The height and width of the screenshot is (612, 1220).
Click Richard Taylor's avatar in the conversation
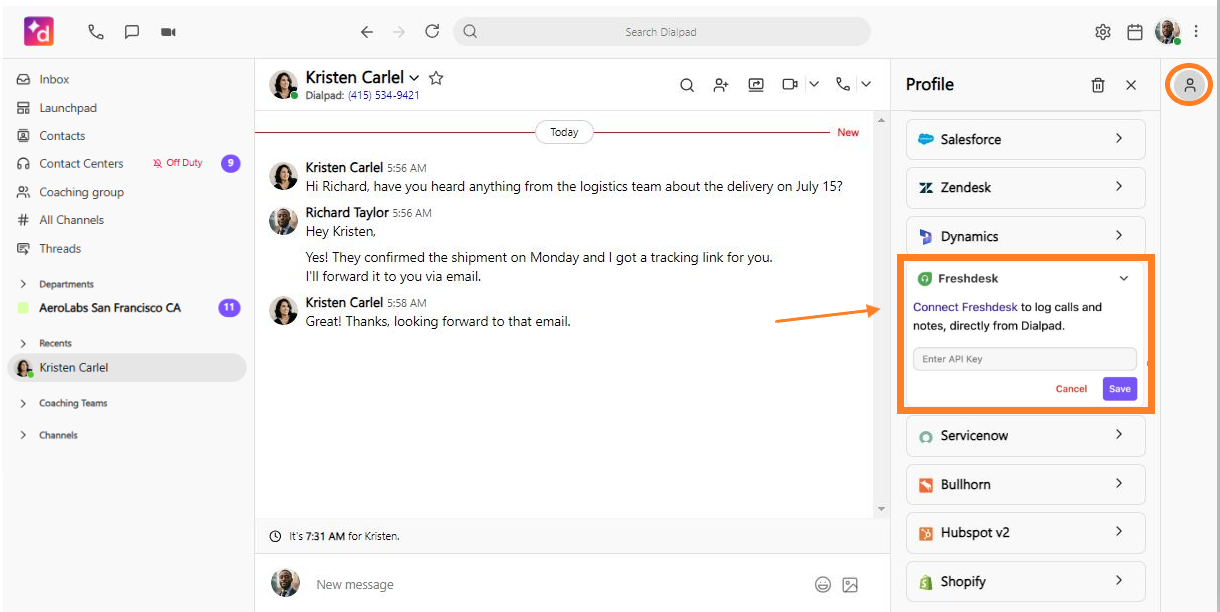click(284, 221)
